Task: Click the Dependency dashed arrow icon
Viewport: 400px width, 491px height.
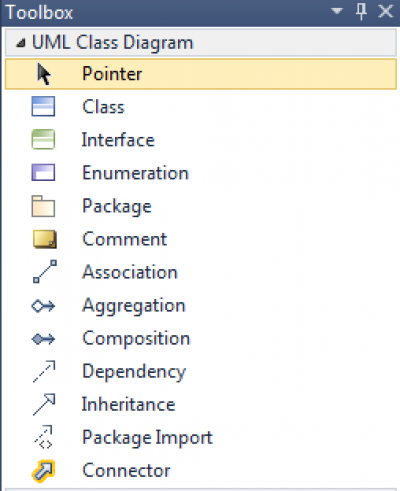Action: [x=44, y=371]
